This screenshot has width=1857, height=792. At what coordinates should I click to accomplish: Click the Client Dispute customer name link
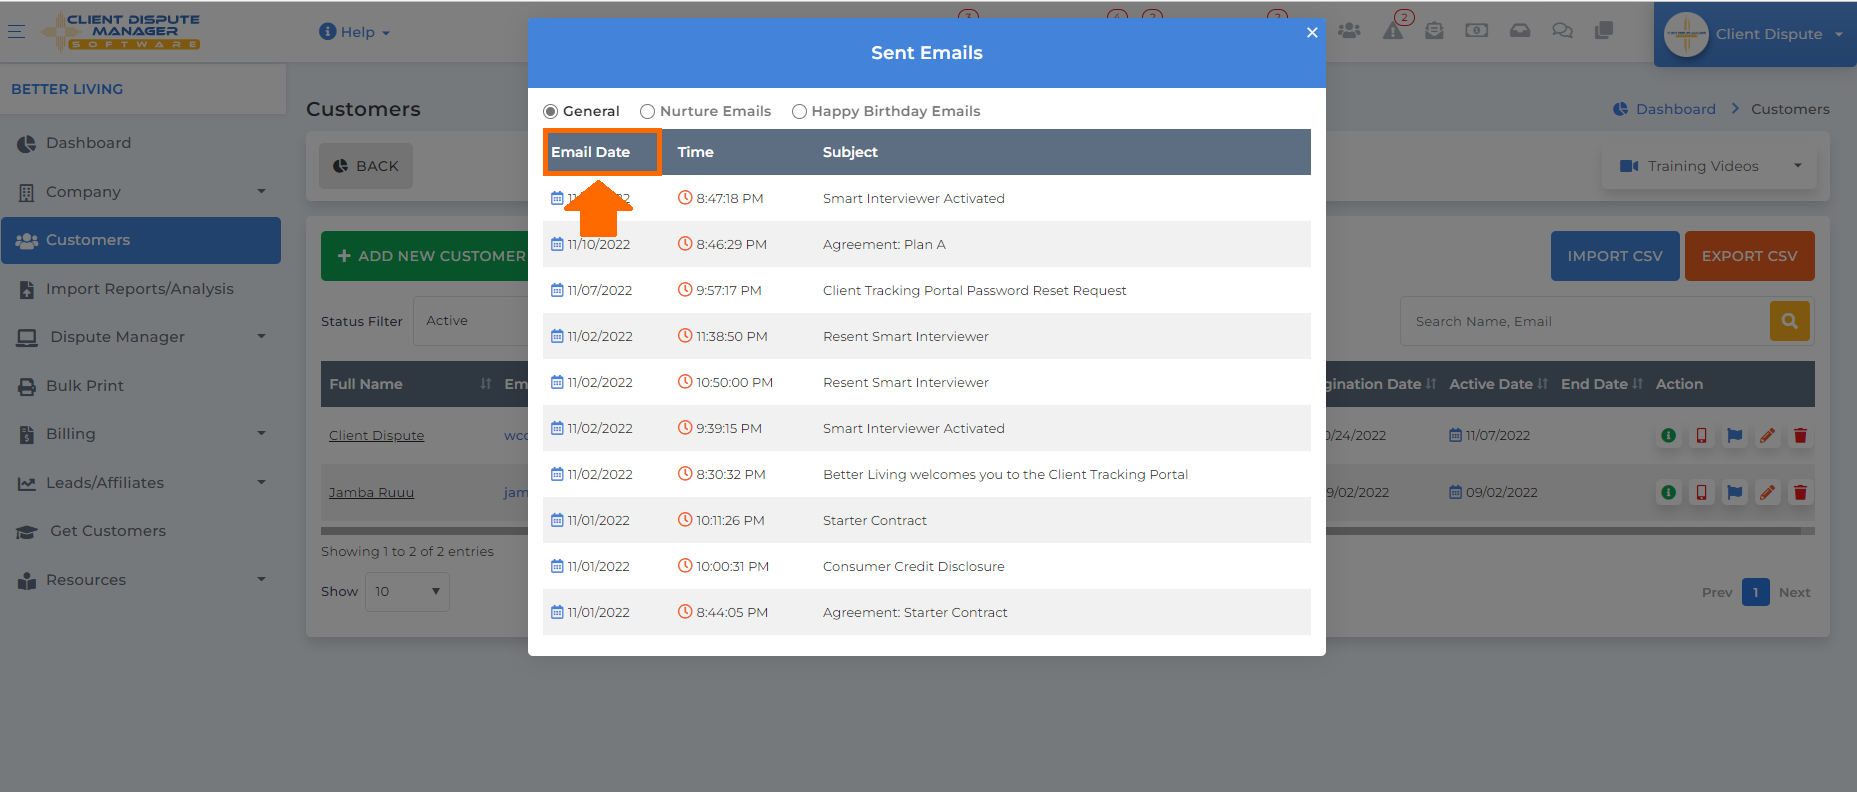point(376,435)
